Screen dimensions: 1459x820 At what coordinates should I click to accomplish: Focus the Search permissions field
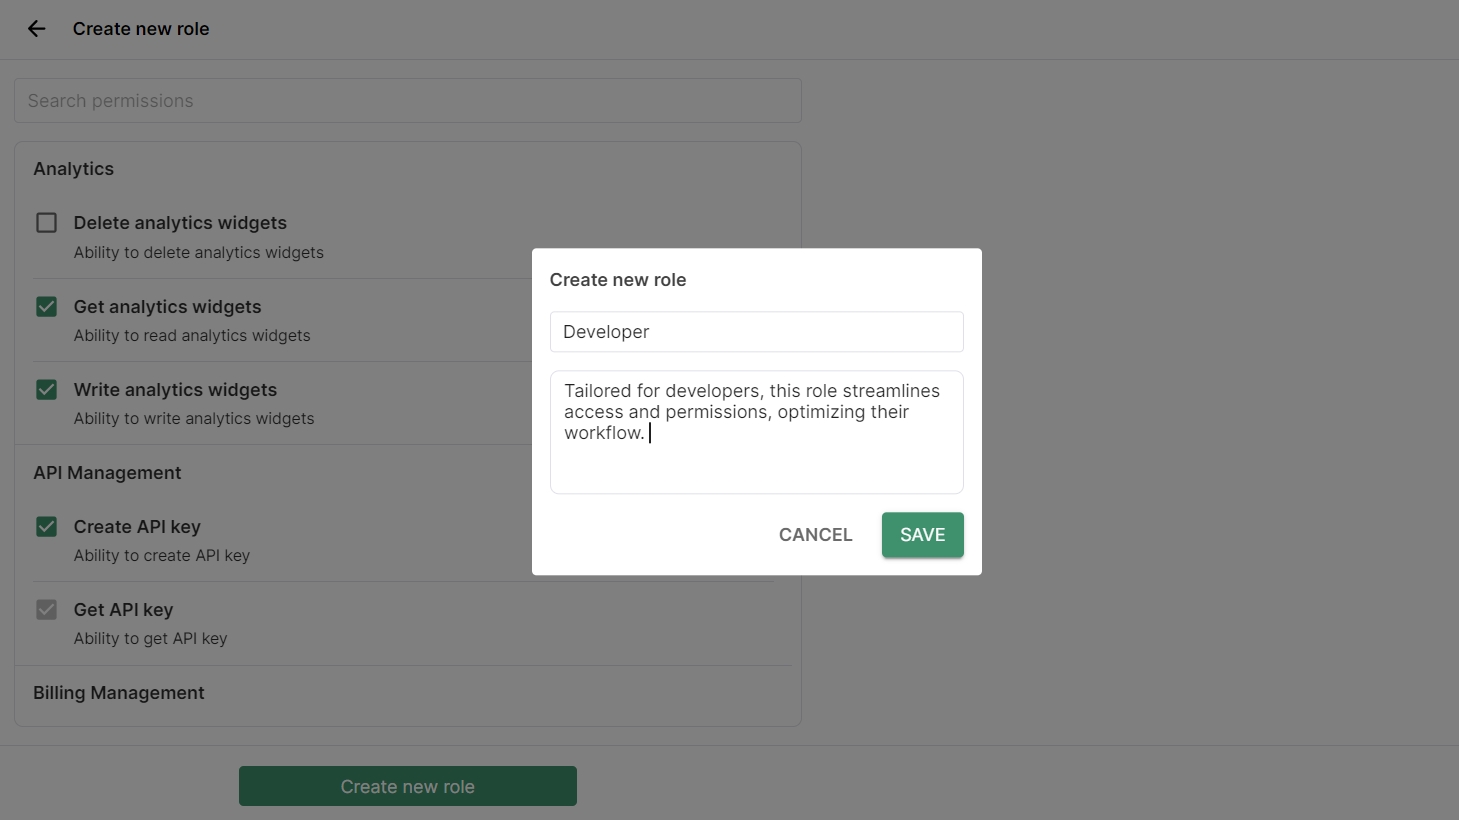(x=407, y=101)
